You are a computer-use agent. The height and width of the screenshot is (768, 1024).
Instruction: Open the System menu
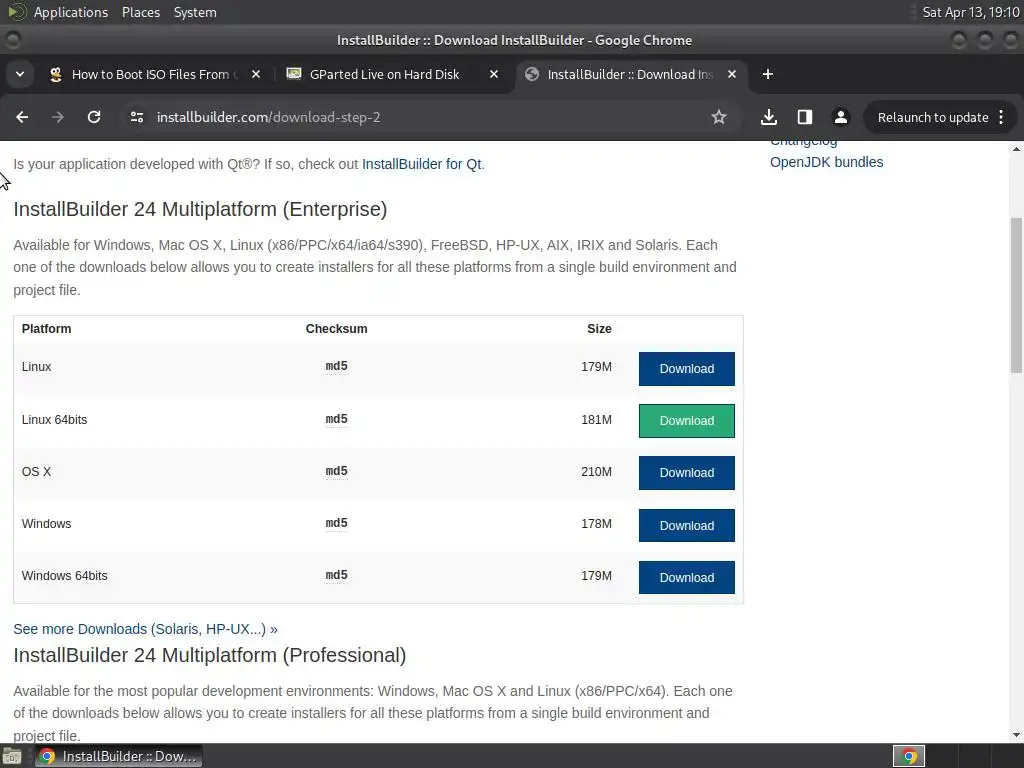(x=195, y=12)
